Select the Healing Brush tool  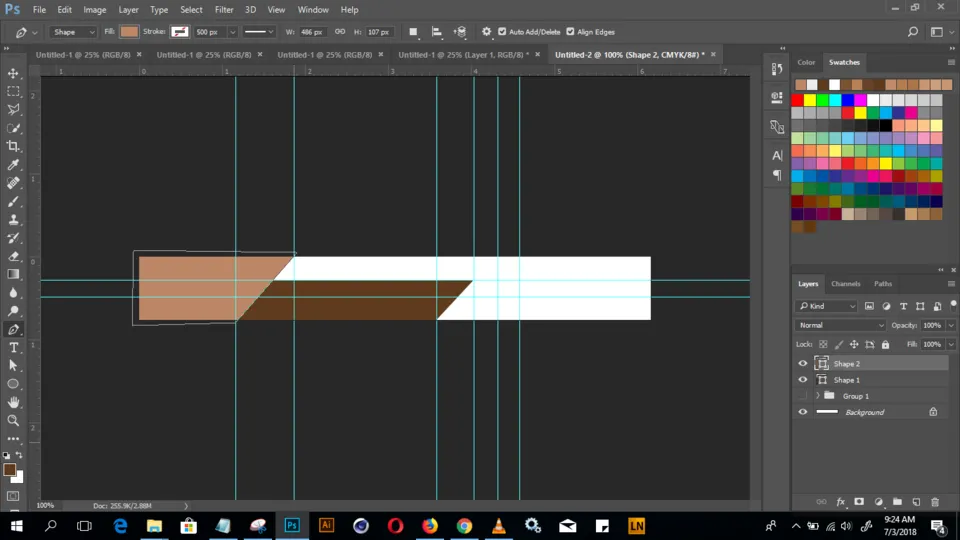pyautogui.click(x=13, y=183)
